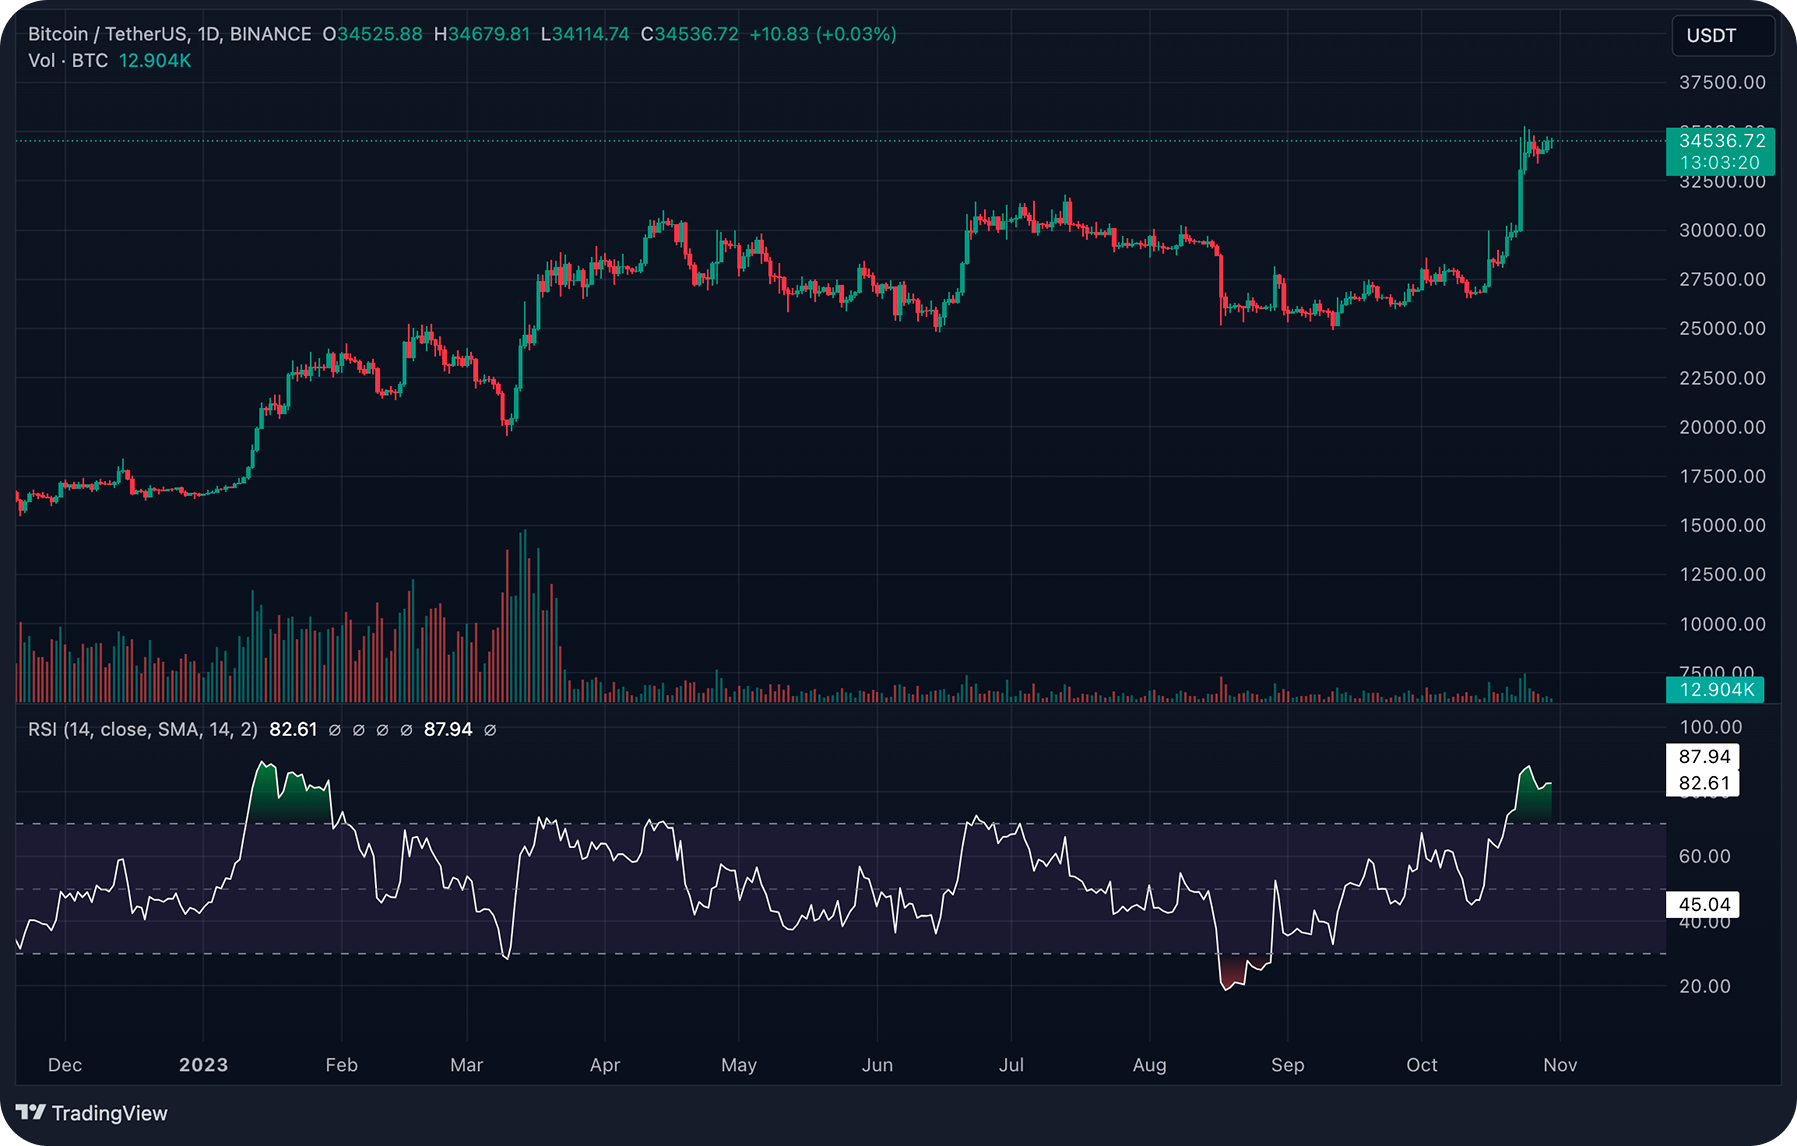
Task: Click the Oct label on time axis
Action: coord(1422,1065)
